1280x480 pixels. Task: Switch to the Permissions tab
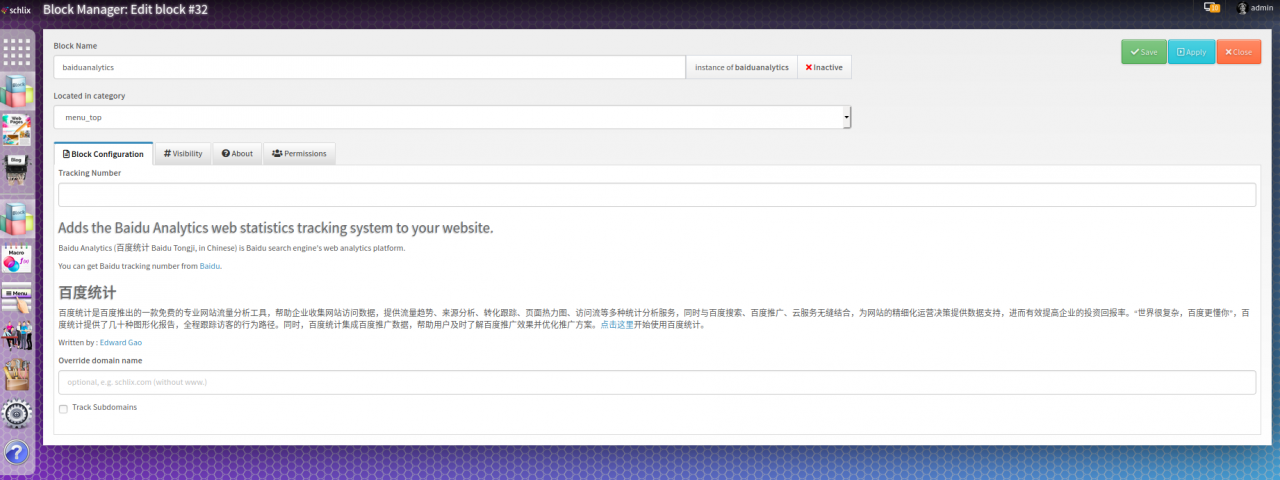pos(299,154)
